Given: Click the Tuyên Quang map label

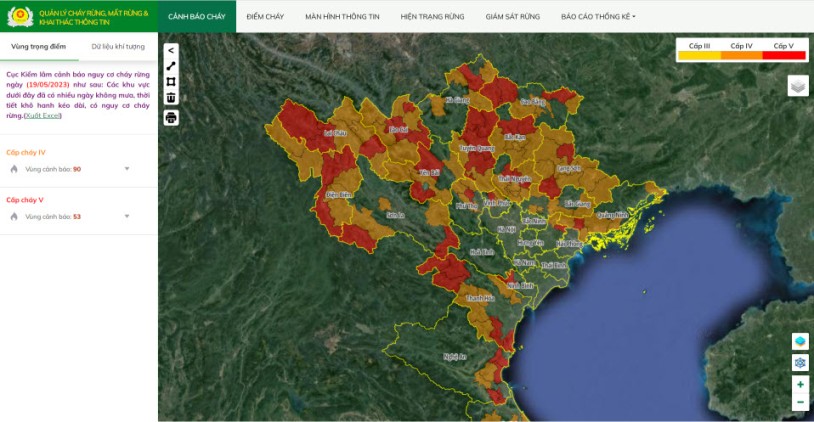Looking at the screenshot, I should click(x=477, y=148).
